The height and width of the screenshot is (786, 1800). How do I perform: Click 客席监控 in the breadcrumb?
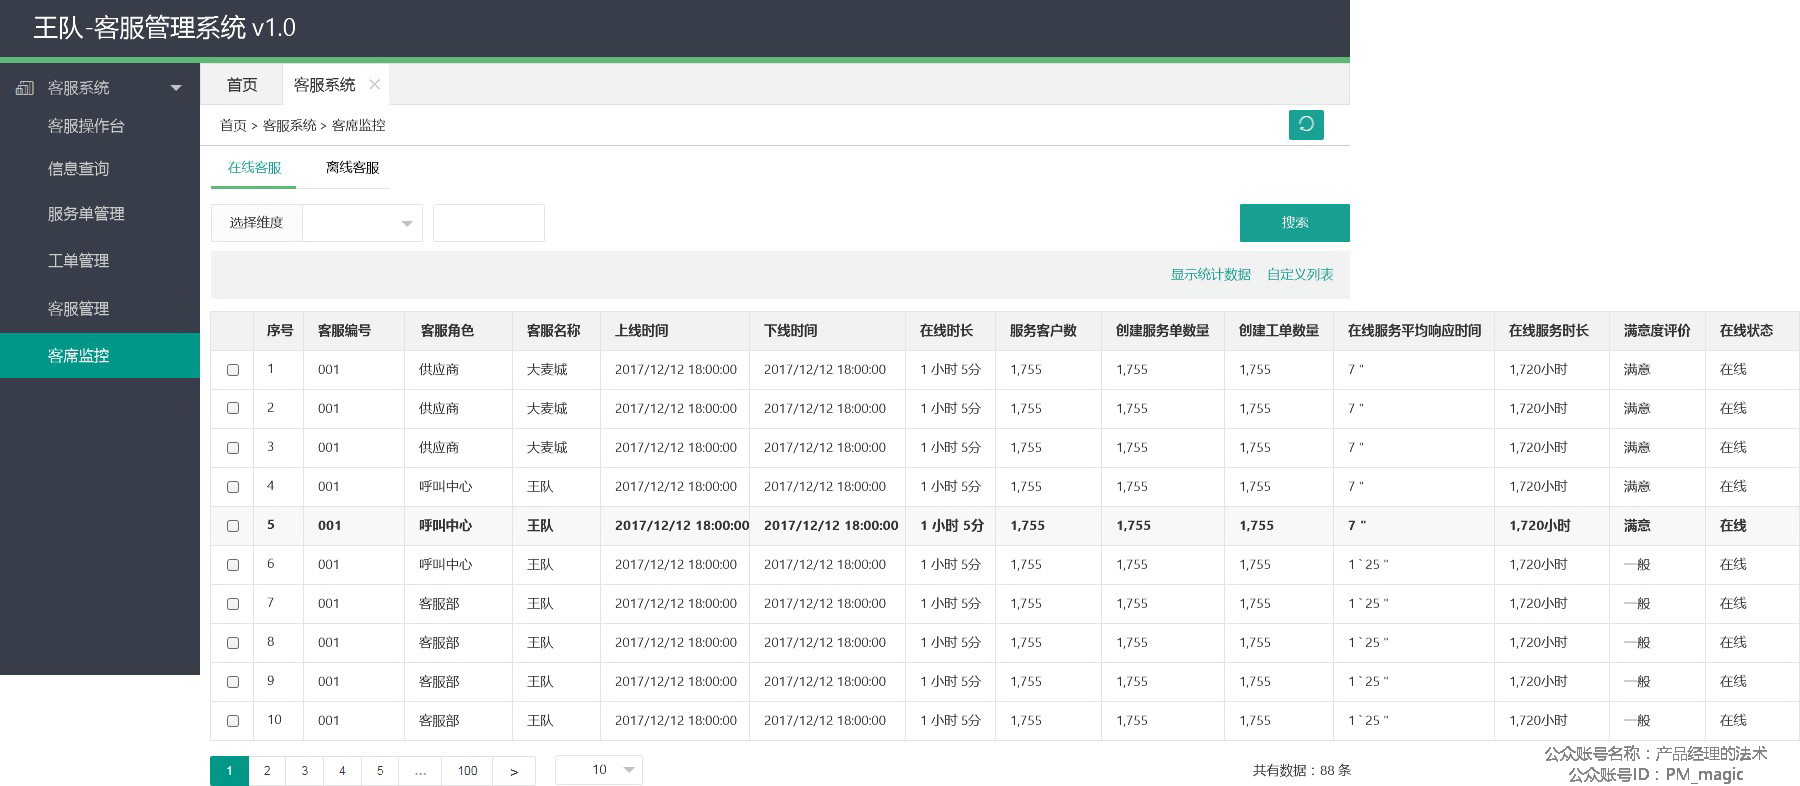[x=358, y=126]
